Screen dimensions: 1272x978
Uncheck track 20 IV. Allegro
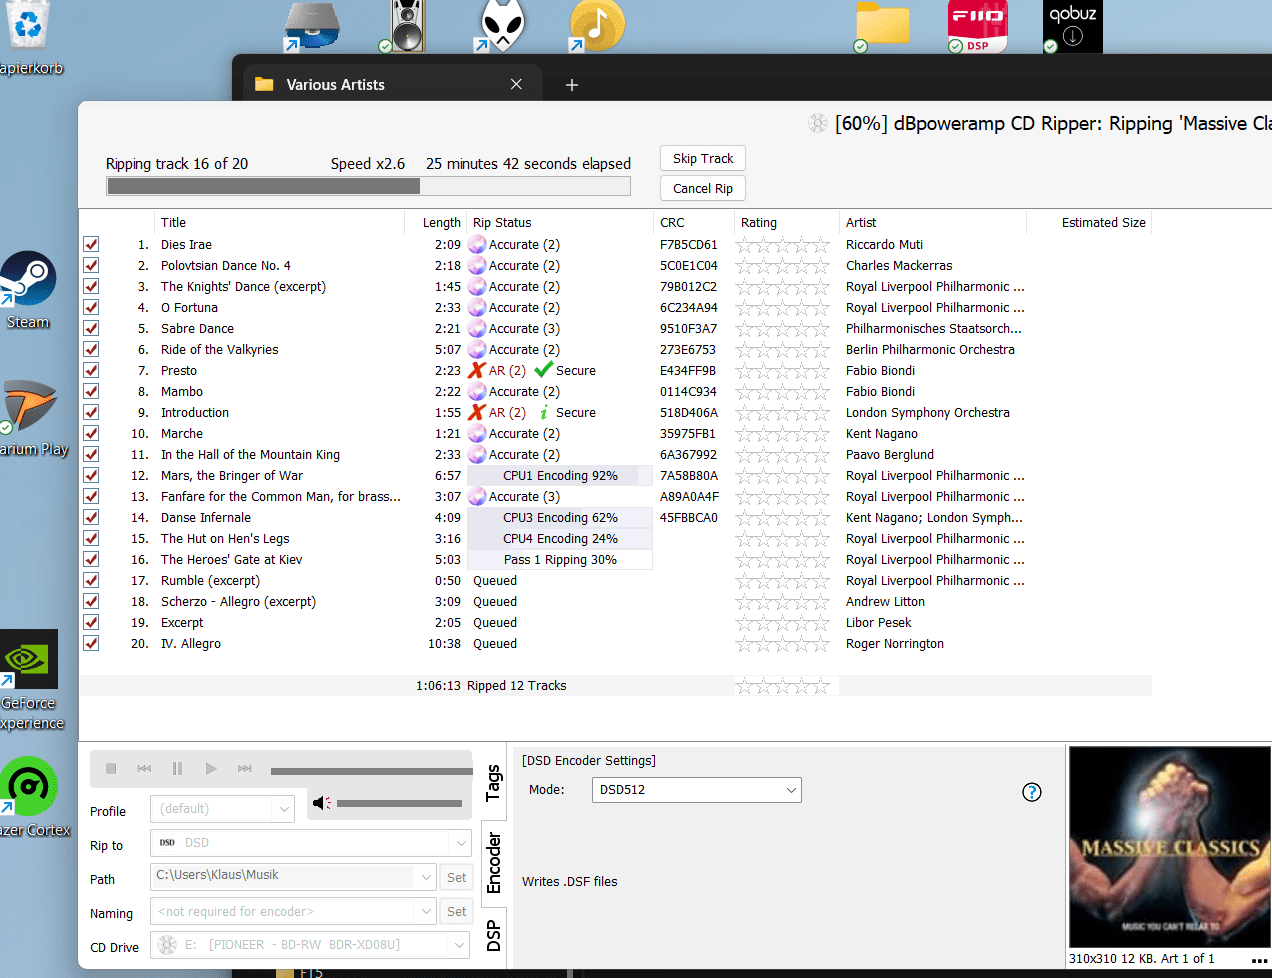91,643
